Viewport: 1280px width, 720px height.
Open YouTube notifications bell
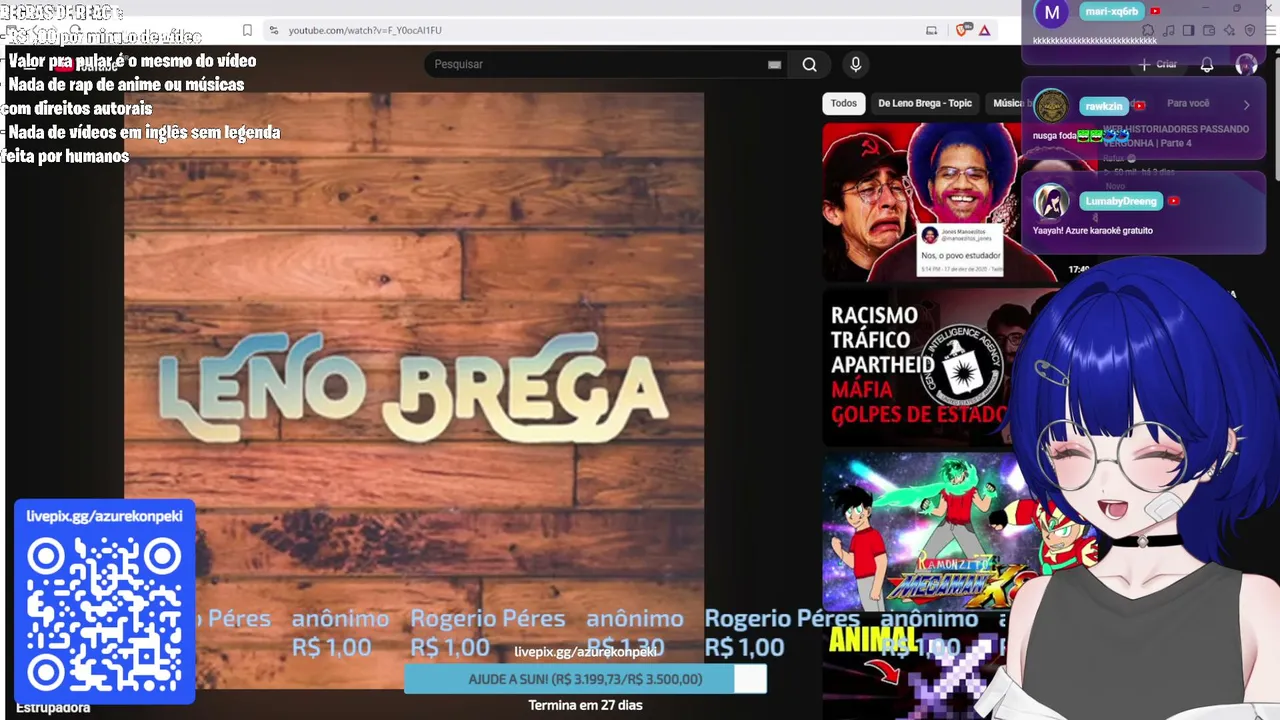click(x=1207, y=64)
